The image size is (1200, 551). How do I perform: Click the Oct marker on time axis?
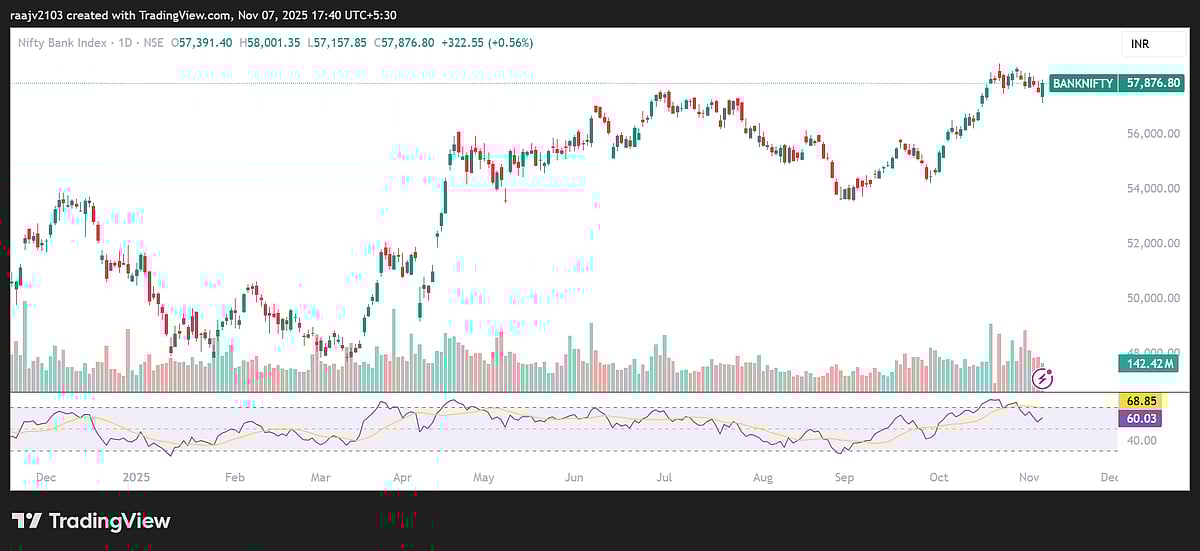coord(937,478)
